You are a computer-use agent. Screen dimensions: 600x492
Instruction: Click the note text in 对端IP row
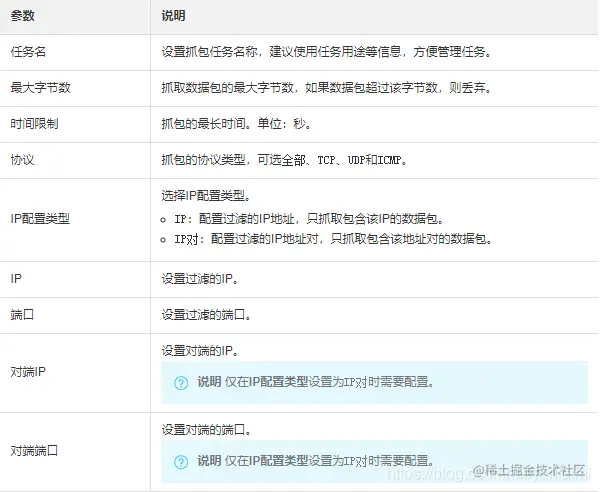click(316, 382)
